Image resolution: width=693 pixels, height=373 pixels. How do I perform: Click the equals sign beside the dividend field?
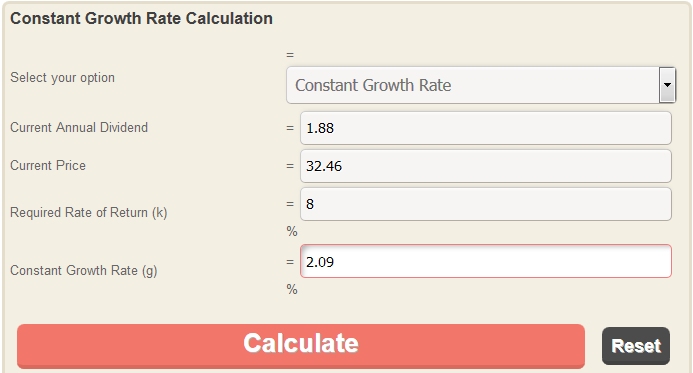coord(290,128)
